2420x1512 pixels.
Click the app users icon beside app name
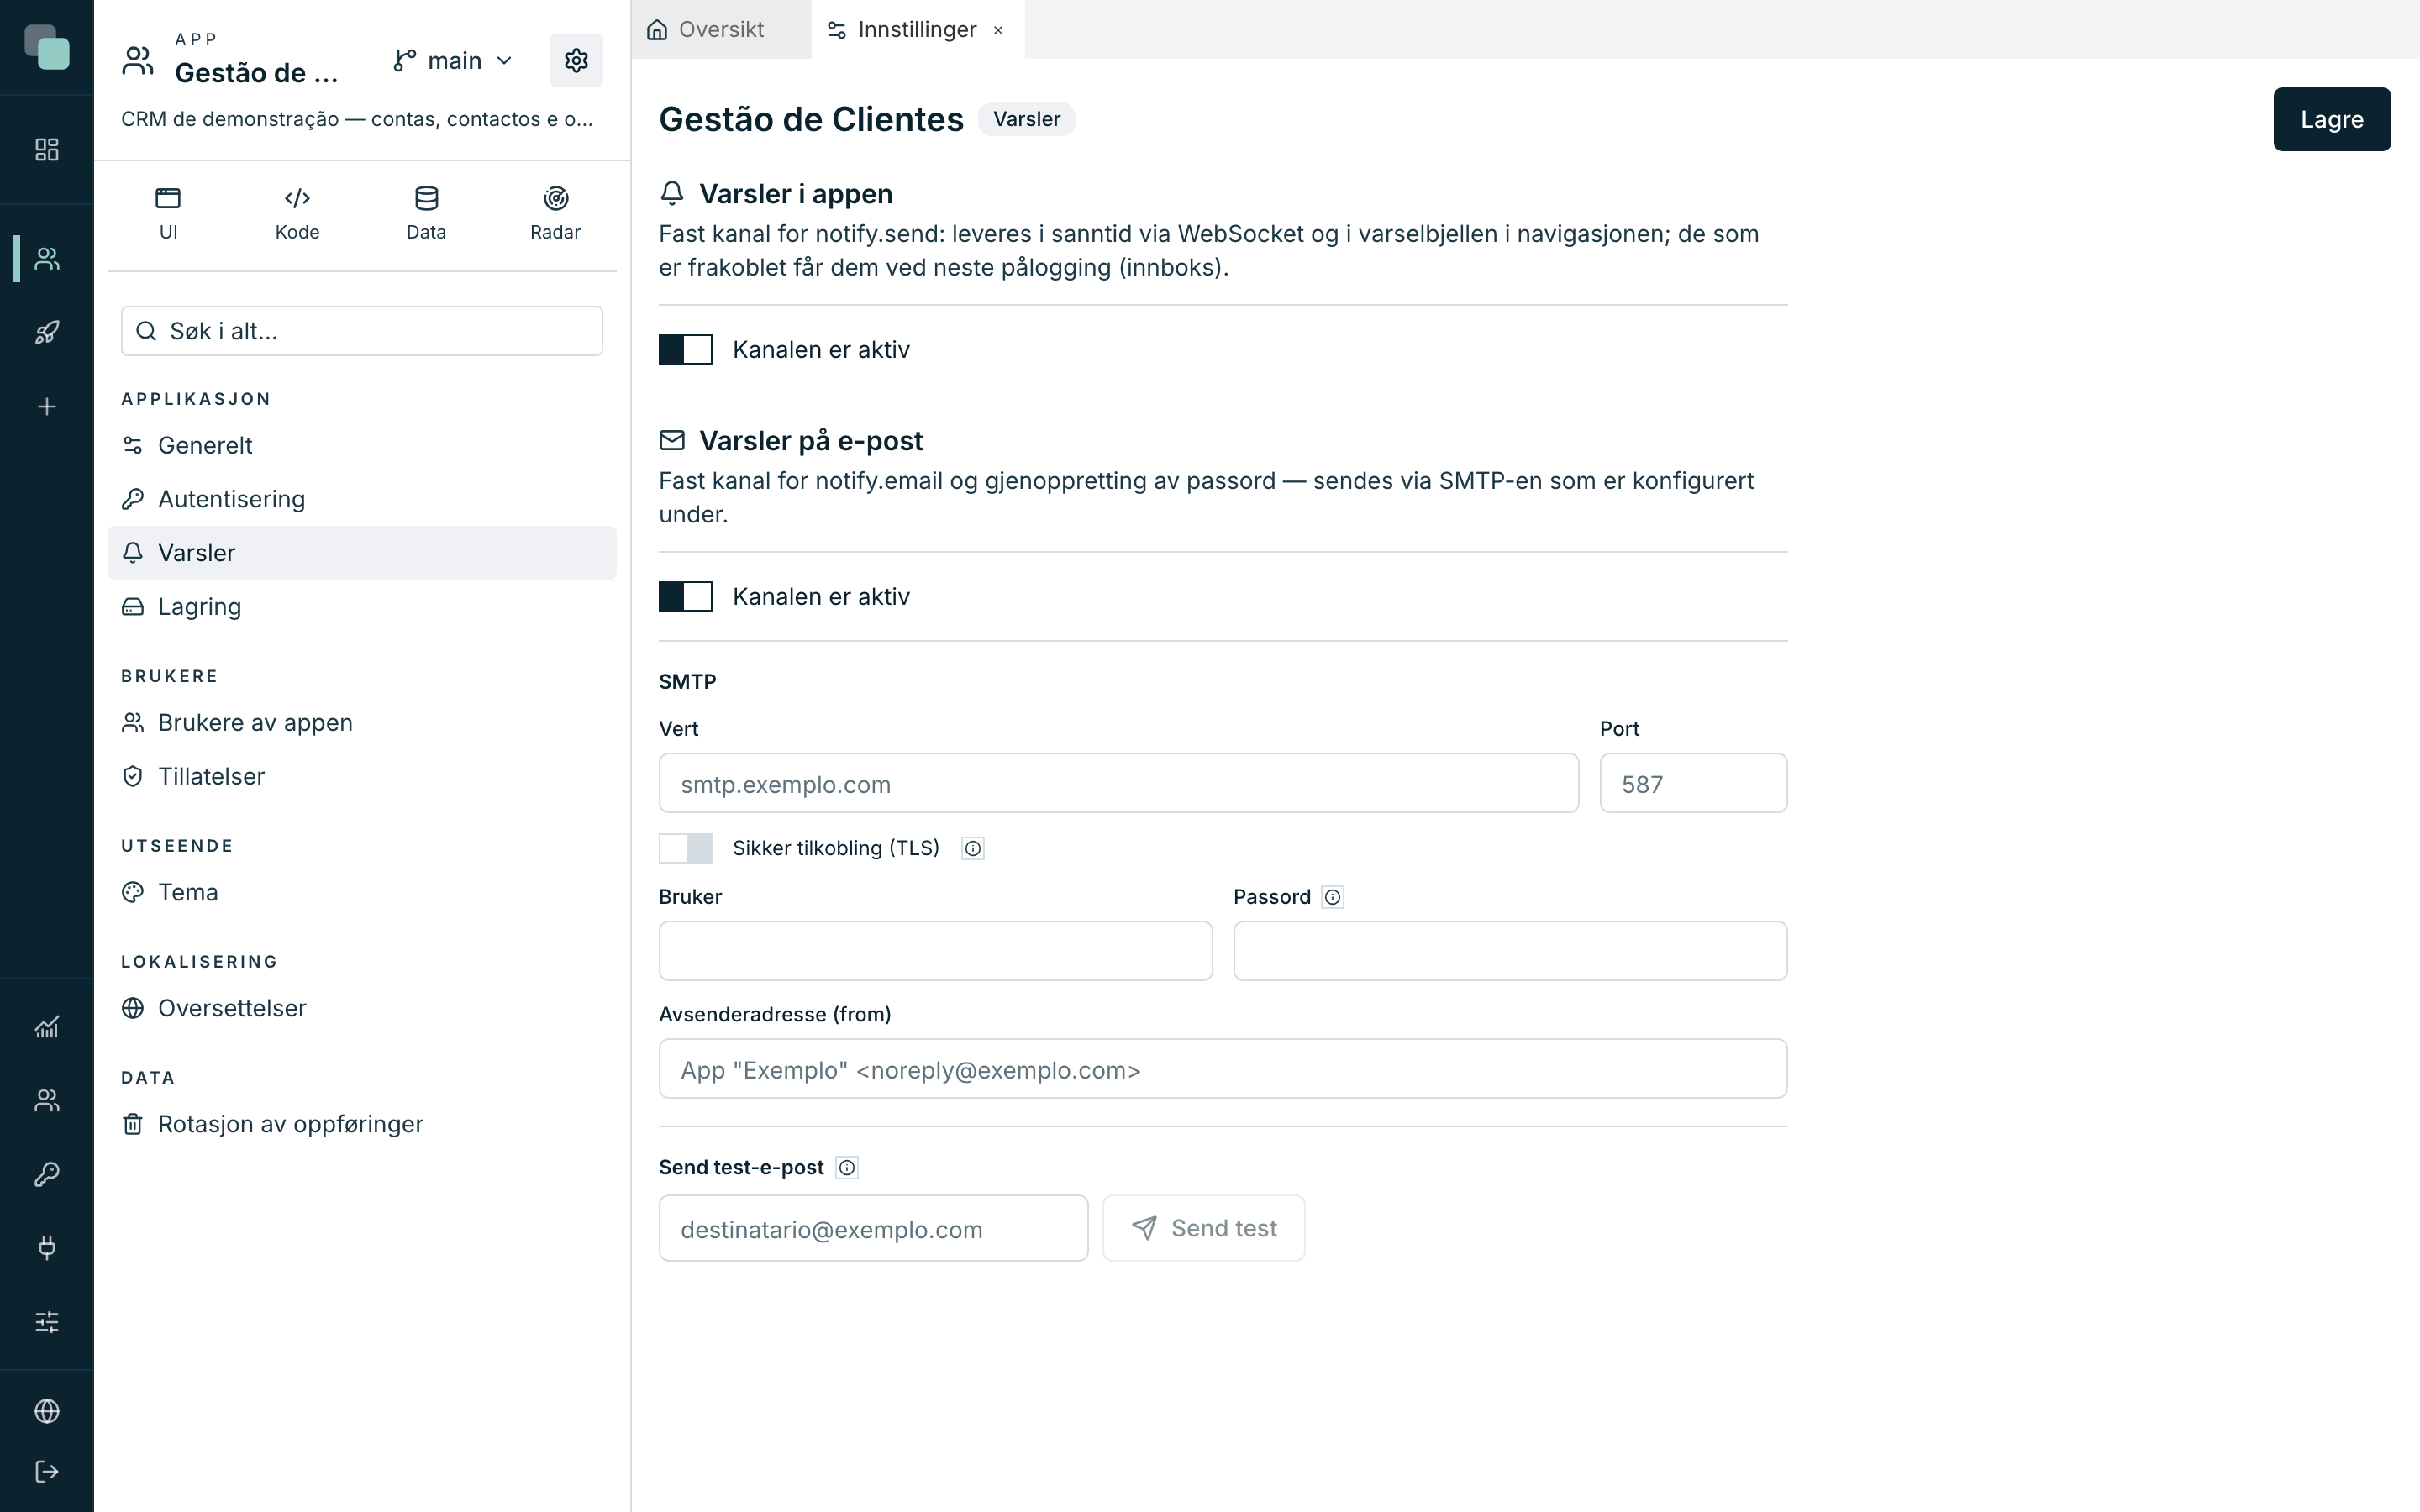point(138,60)
